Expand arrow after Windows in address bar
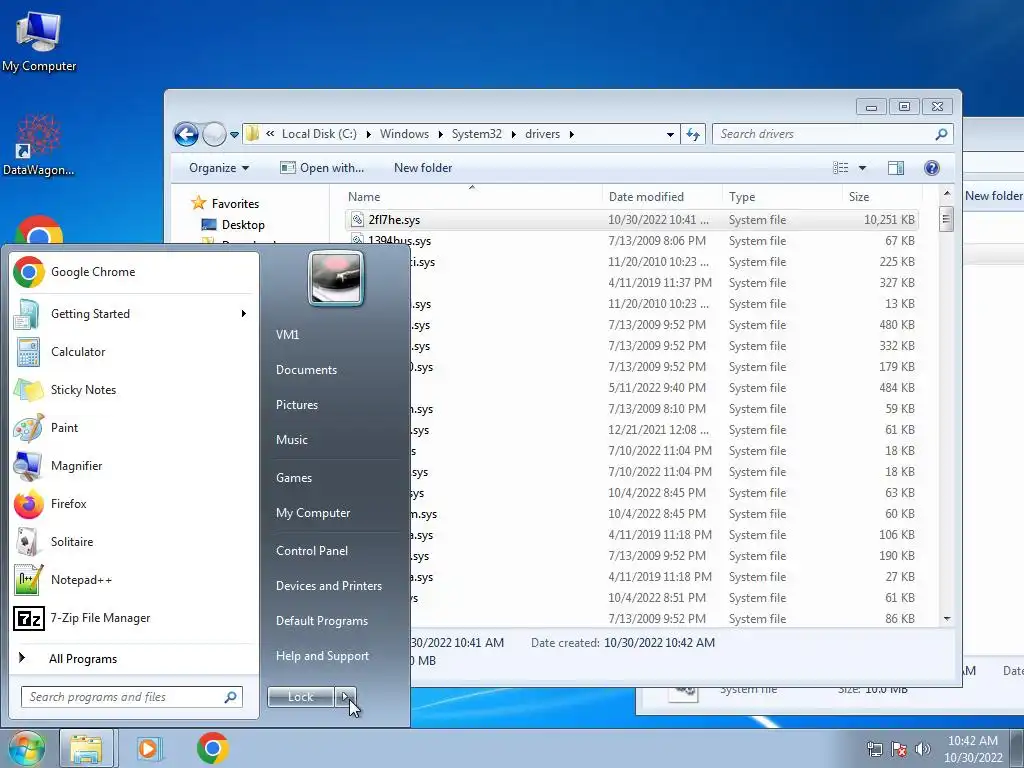1024x768 pixels. click(x=440, y=135)
